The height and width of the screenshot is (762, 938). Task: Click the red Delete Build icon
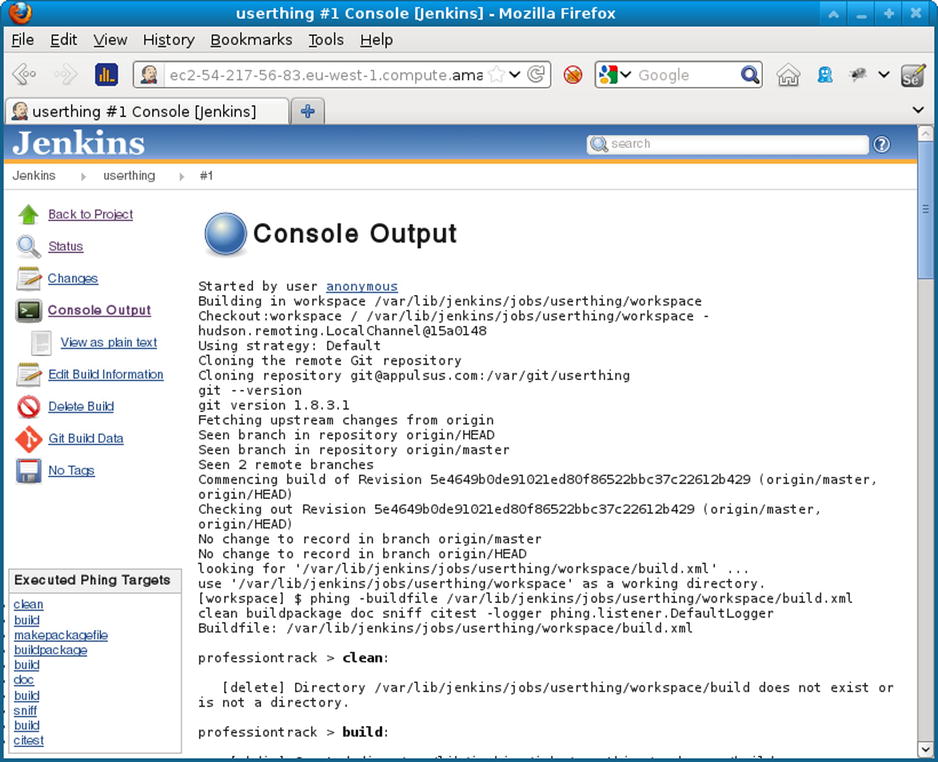click(x=28, y=407)
